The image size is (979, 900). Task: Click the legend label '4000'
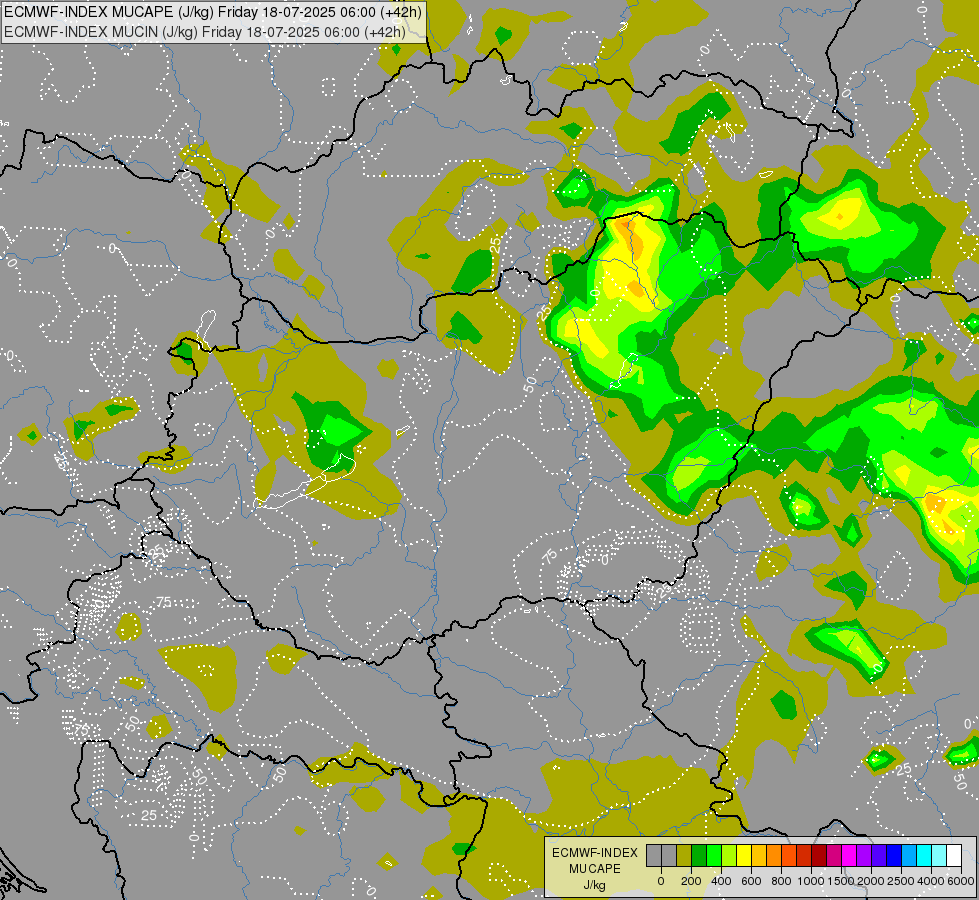tap(931, 881)
